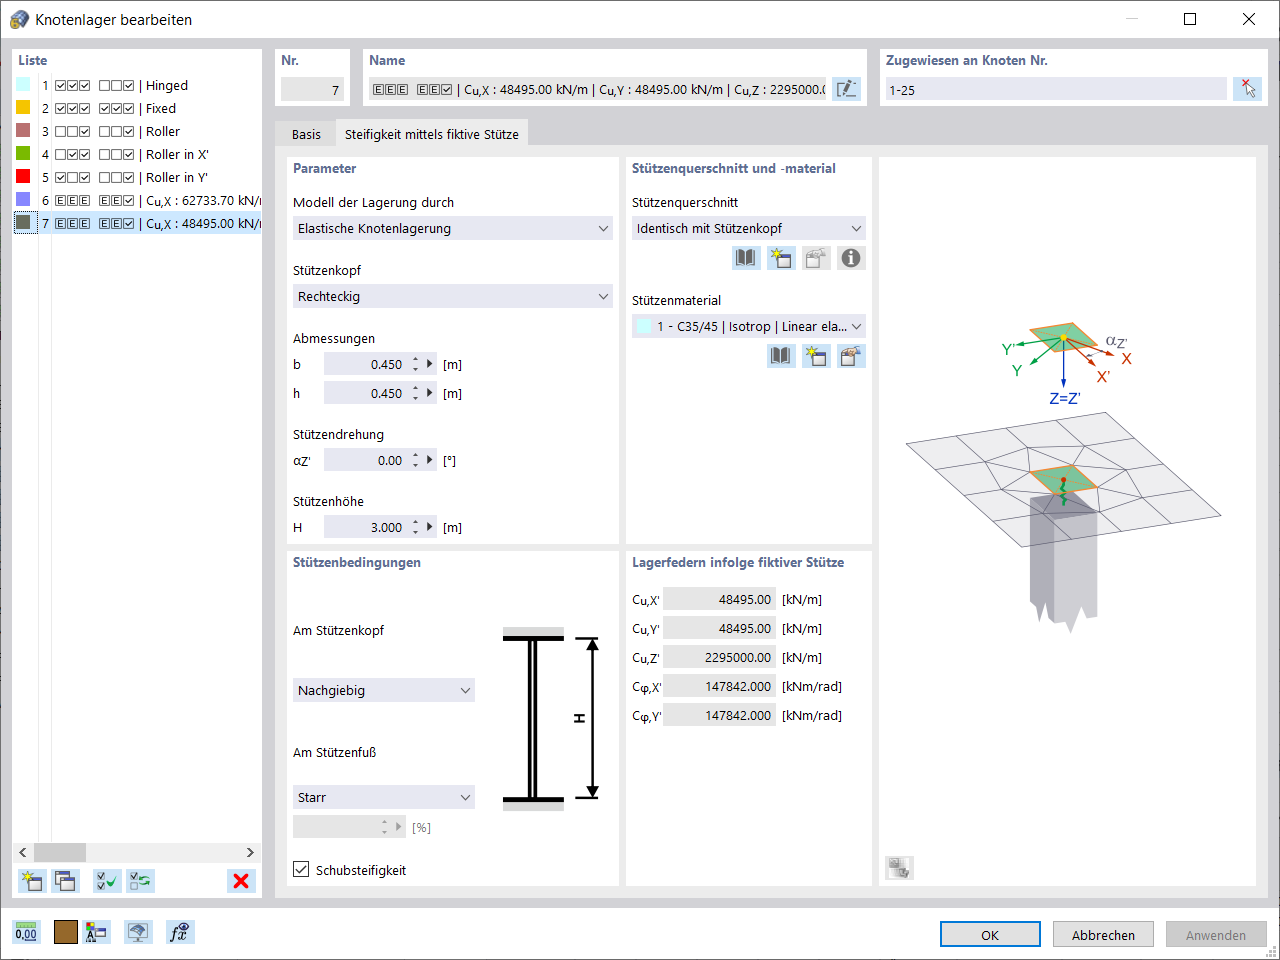Edit the column cross-section
The image size is (1280, 960).
[816, 258]
